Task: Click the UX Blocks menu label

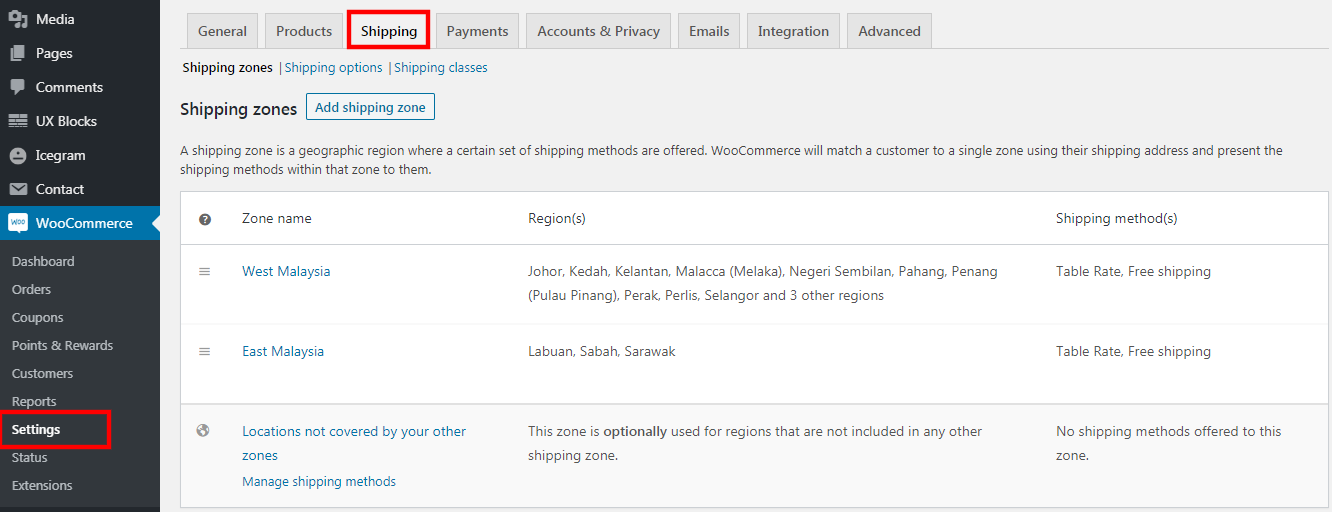Action: click(66, 121)
